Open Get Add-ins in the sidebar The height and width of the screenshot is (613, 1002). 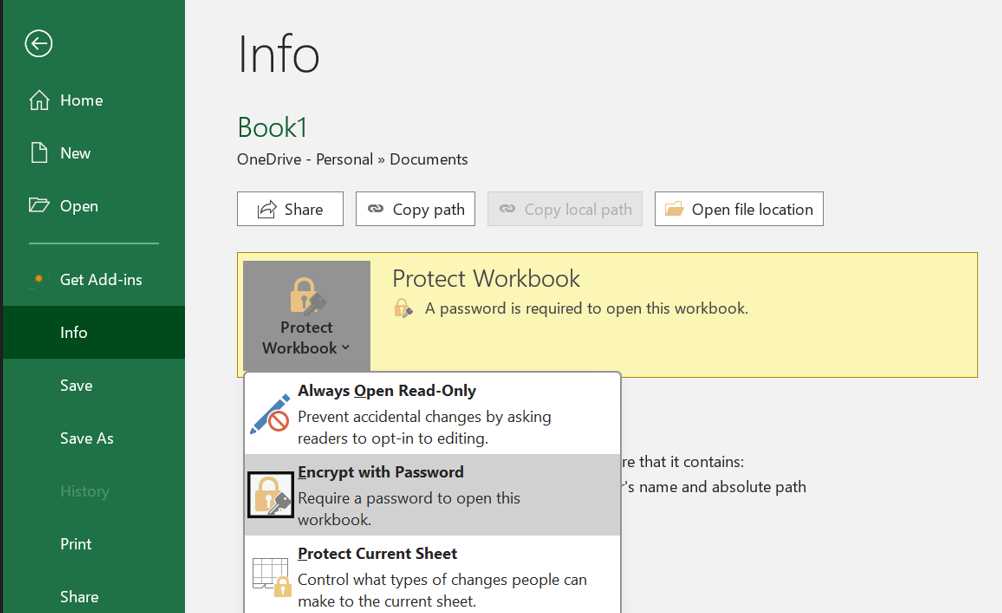point(100,279)
